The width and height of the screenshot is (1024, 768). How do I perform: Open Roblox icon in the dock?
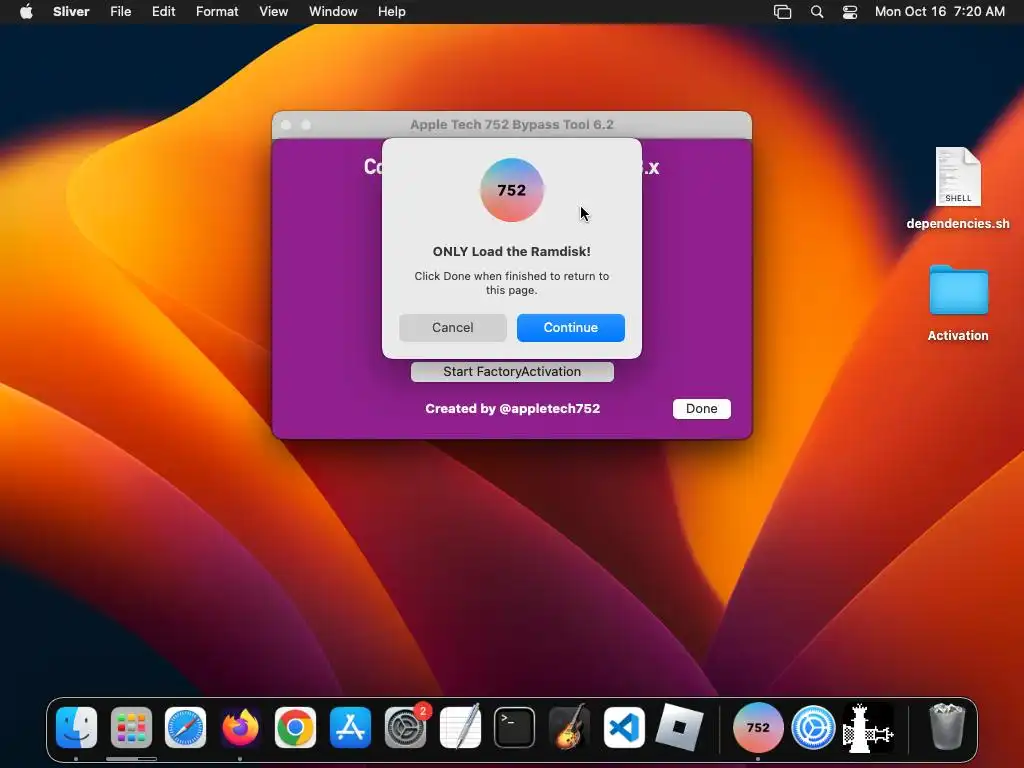(679, 728)
